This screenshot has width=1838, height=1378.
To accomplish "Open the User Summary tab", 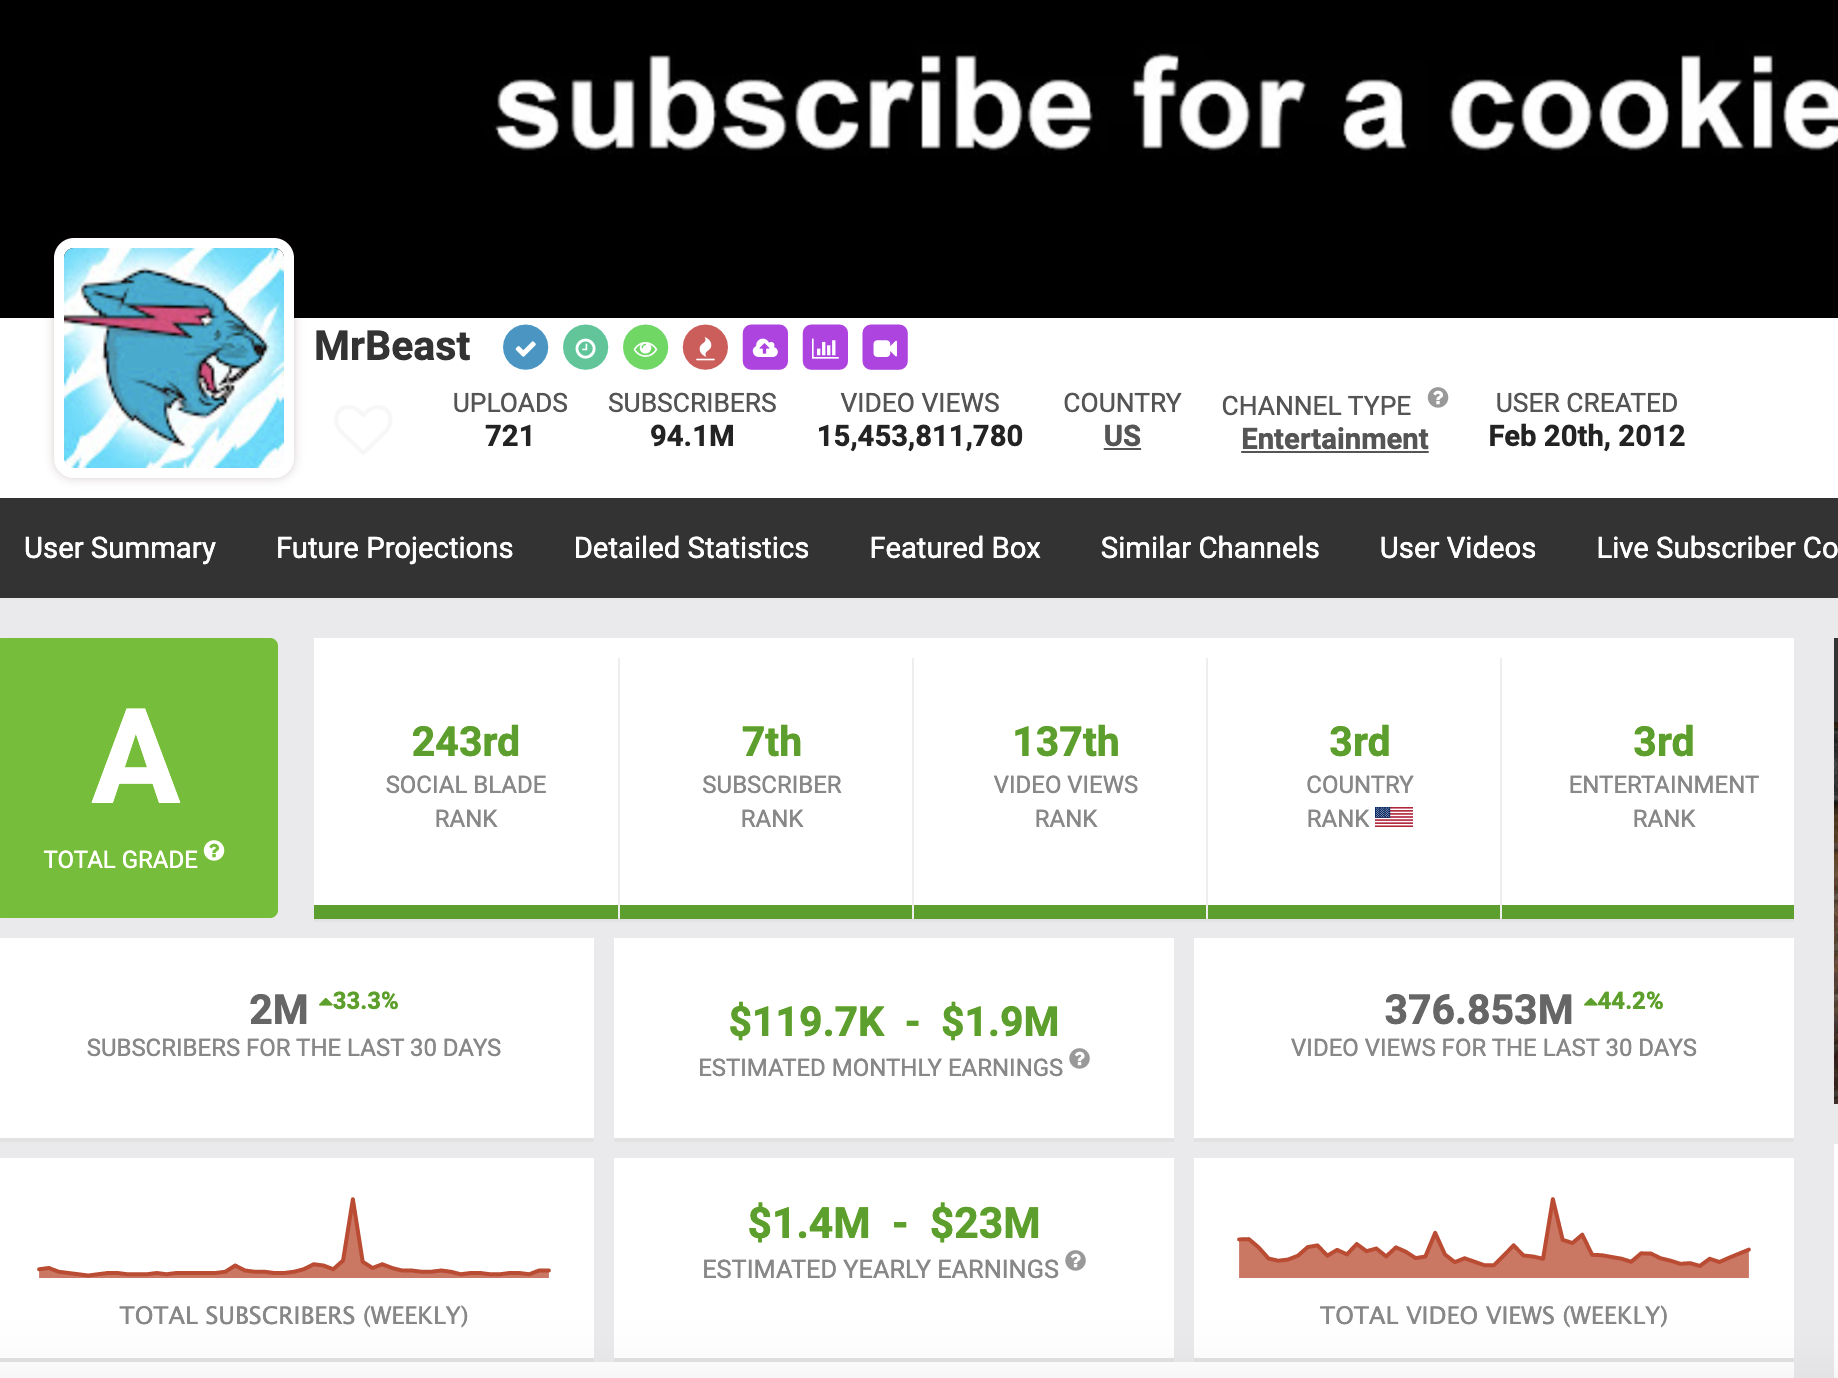I will click(x=120, y=548).
